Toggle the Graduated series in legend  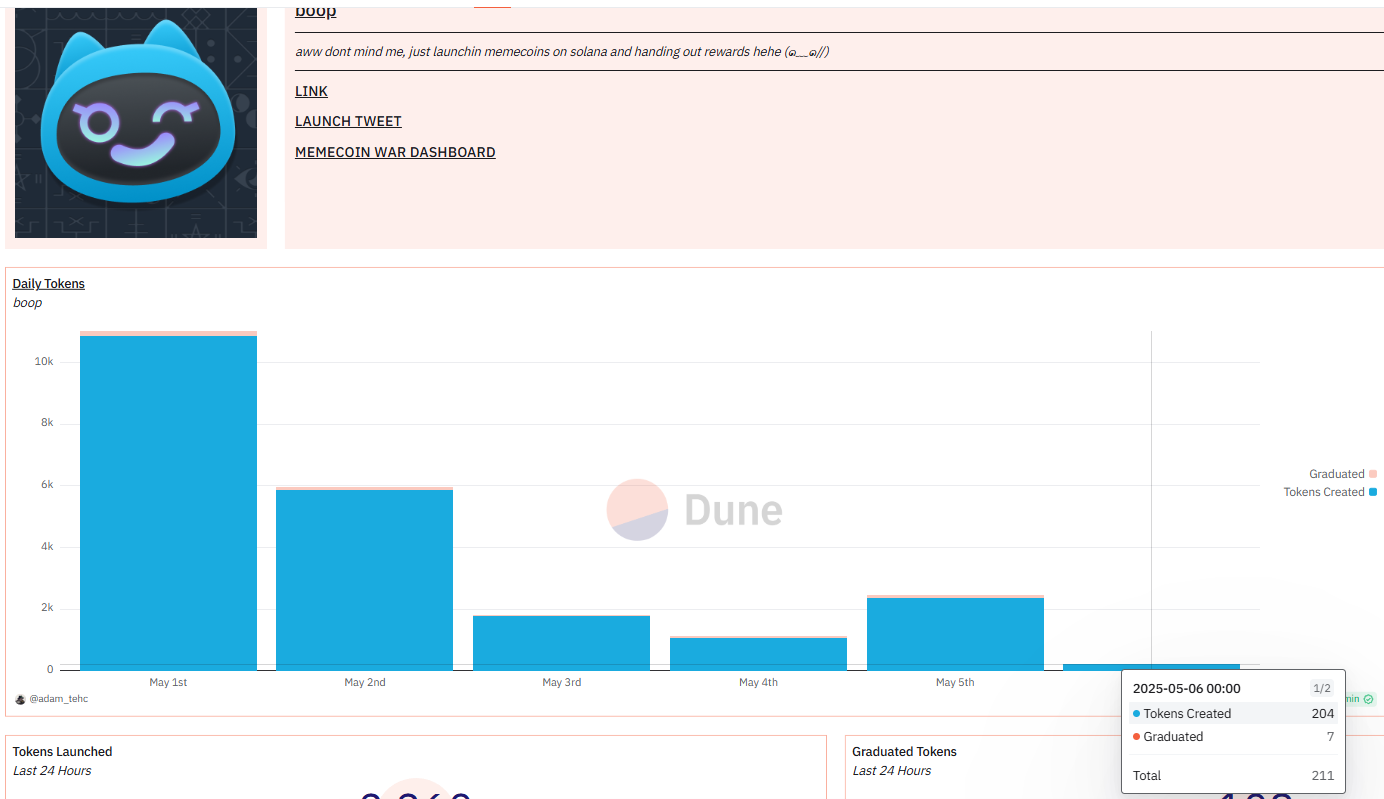pos(1336,474)
